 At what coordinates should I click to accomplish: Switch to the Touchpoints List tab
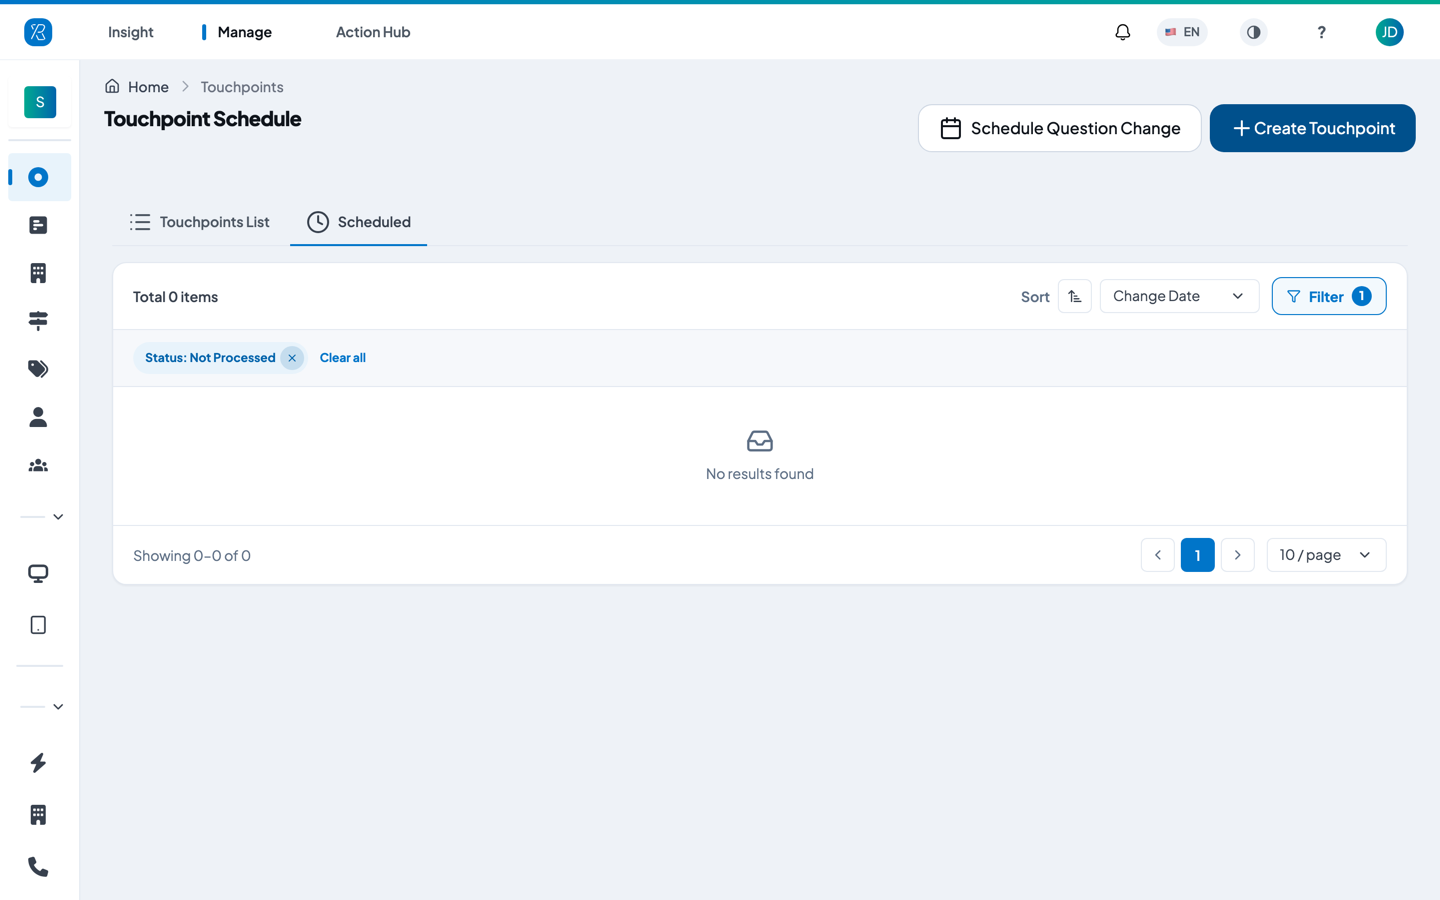(x=200, y=222)
